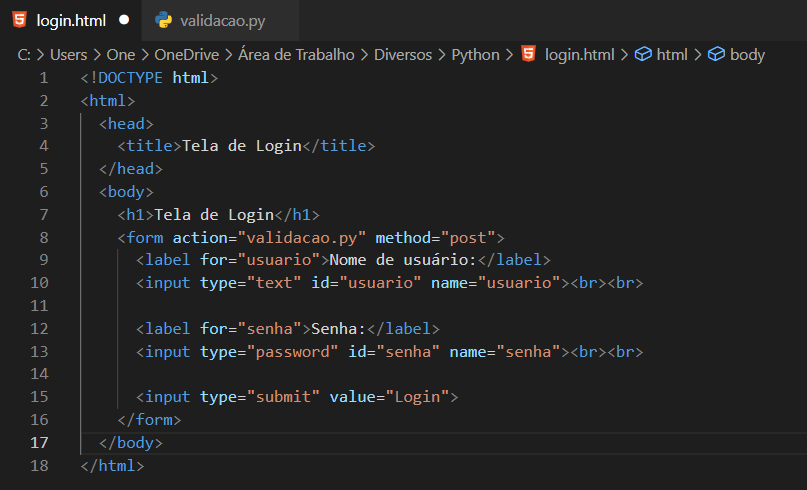This screenshot has height=490, width=807.
Task: Click the Python icon on the validacao.py tab
Action: point(164,19)
